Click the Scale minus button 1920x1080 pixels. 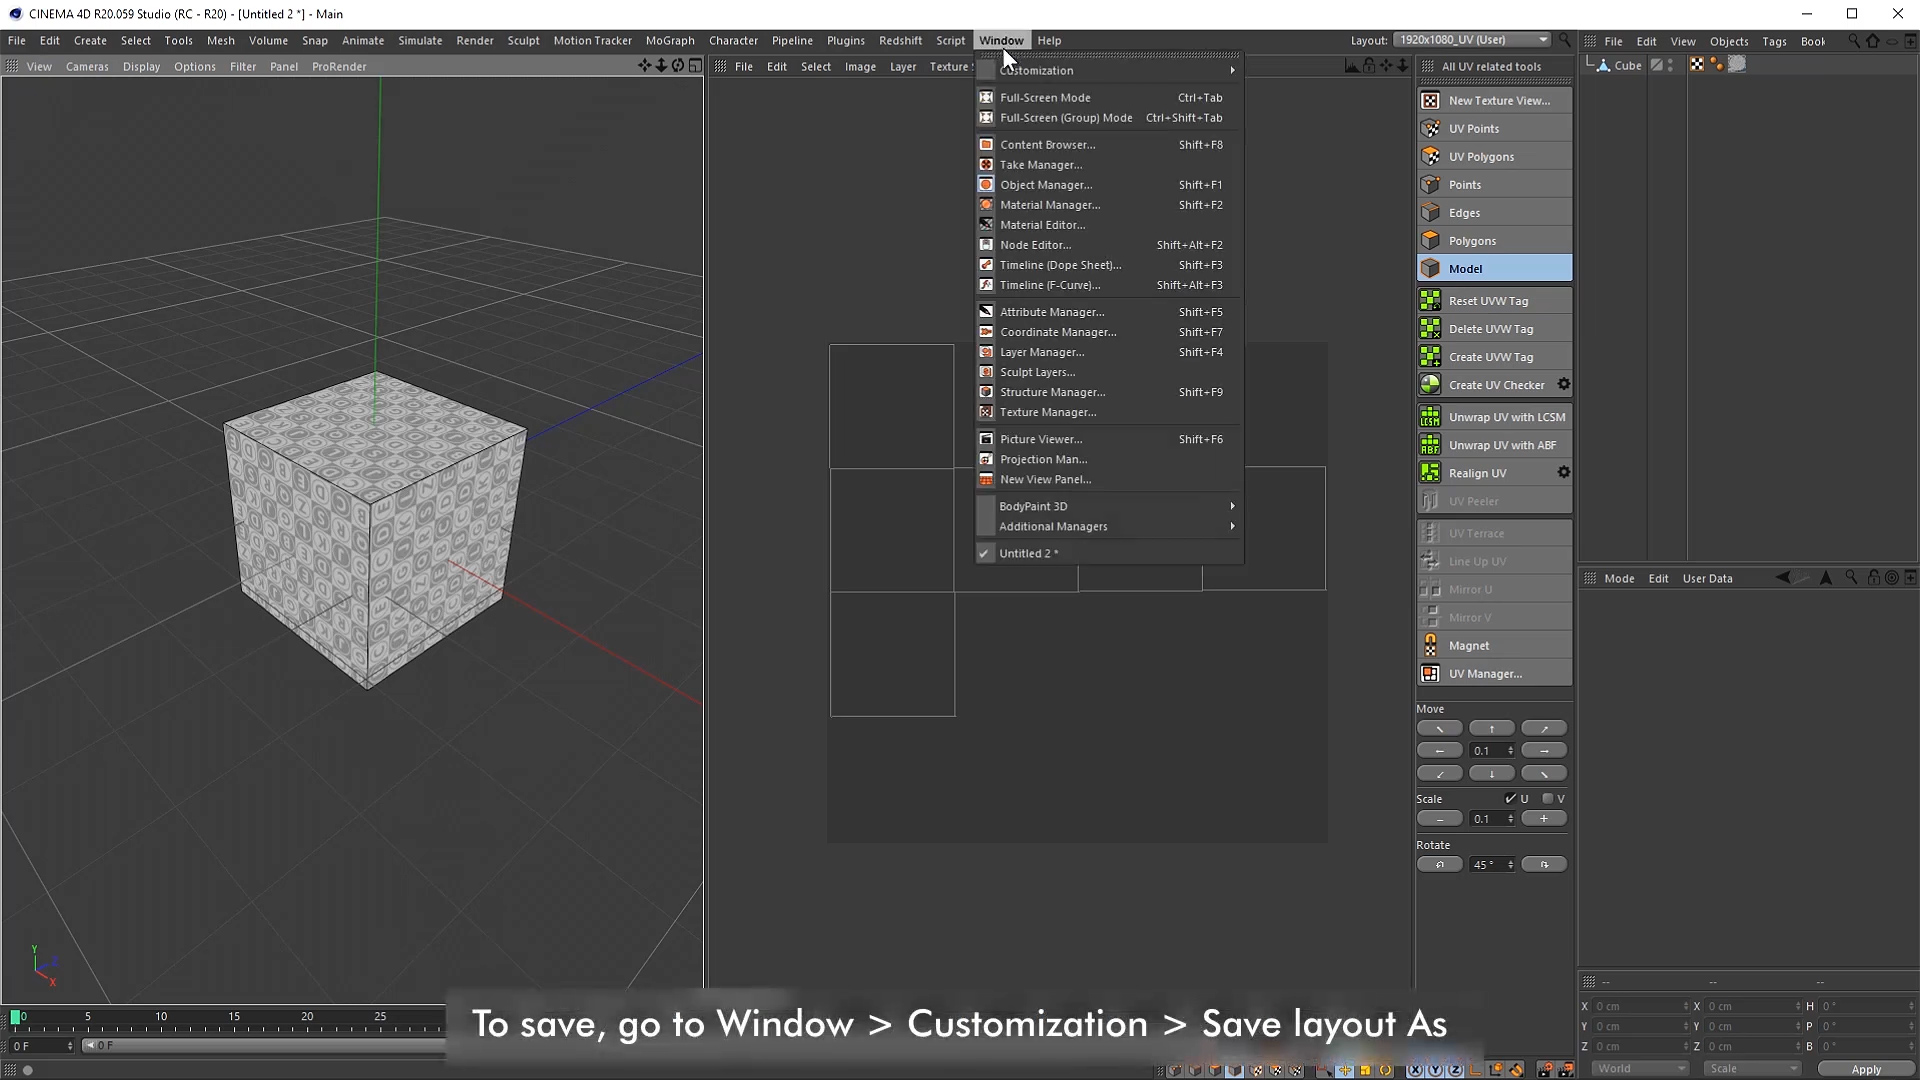point(1439,819)
